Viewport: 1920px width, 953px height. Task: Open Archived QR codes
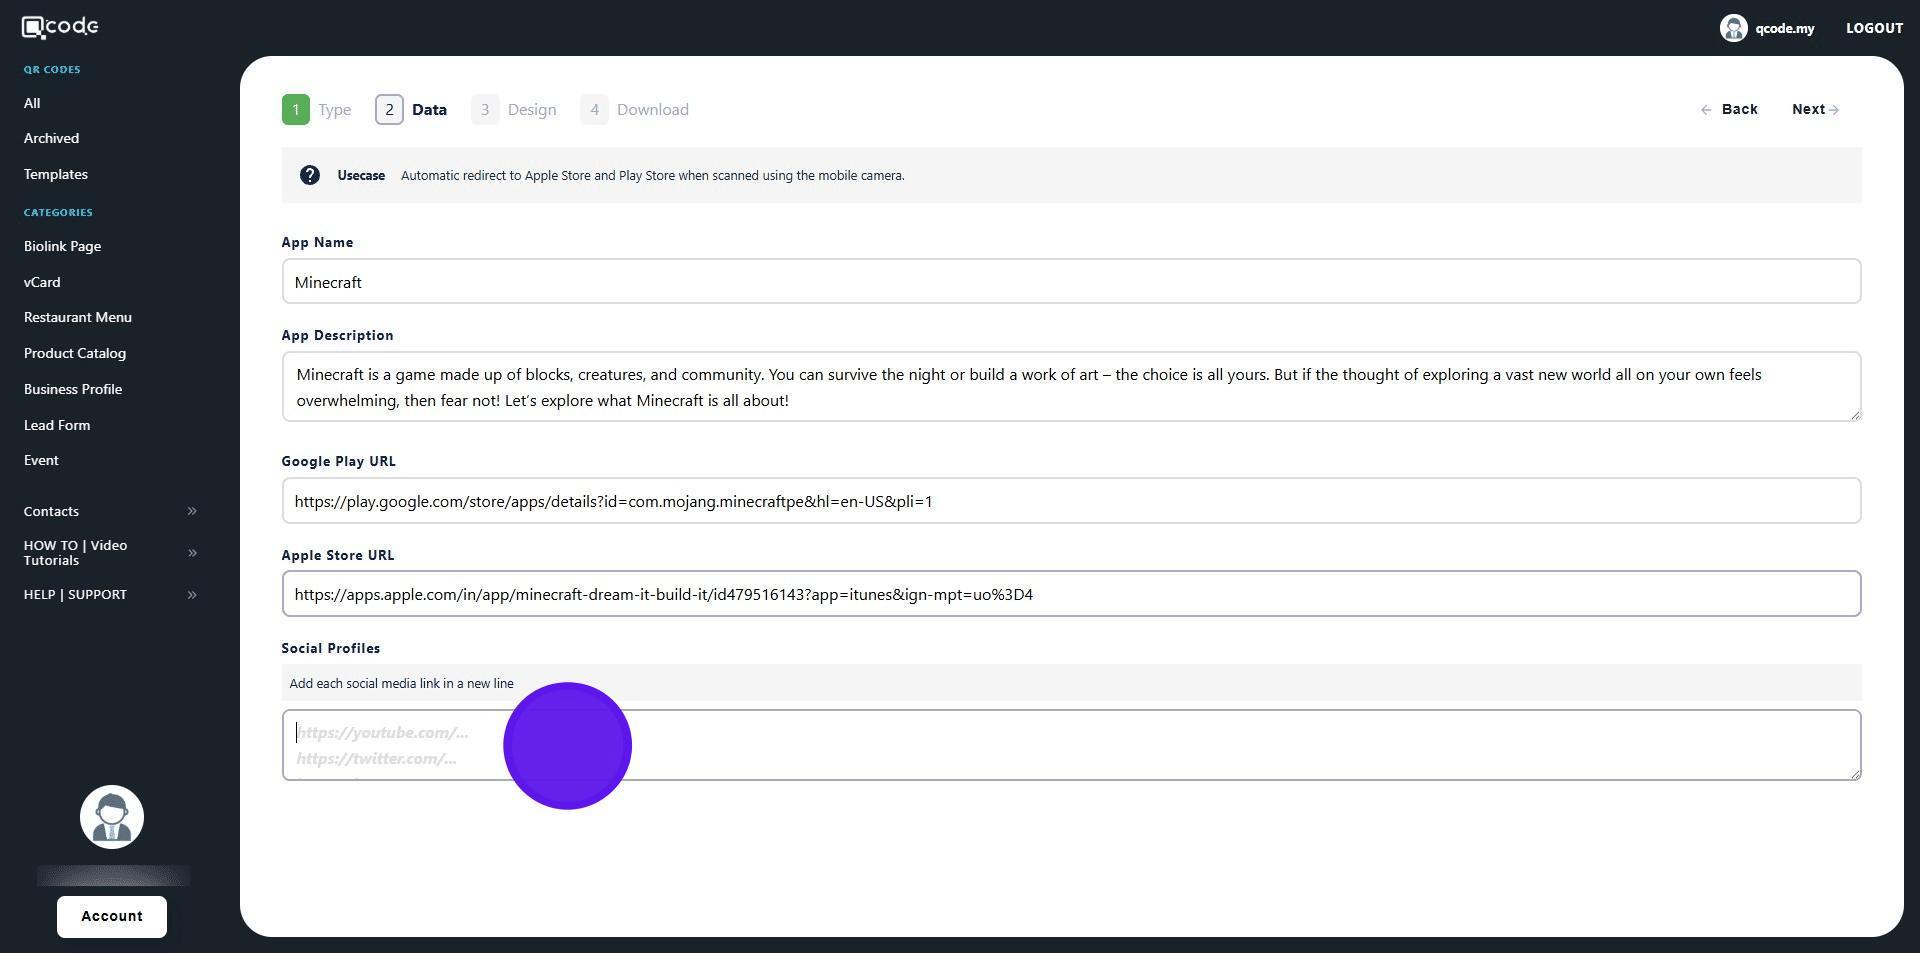coord(51,138)
